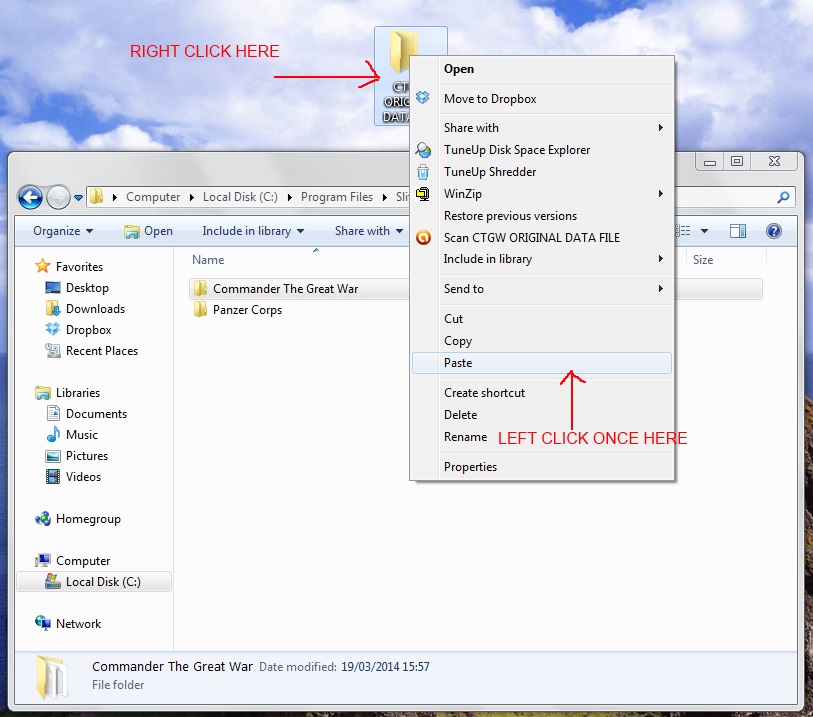The height and width of the screenshot is (717, 813).
Task: Click the Homegroup icon
Action: (43, 518)
